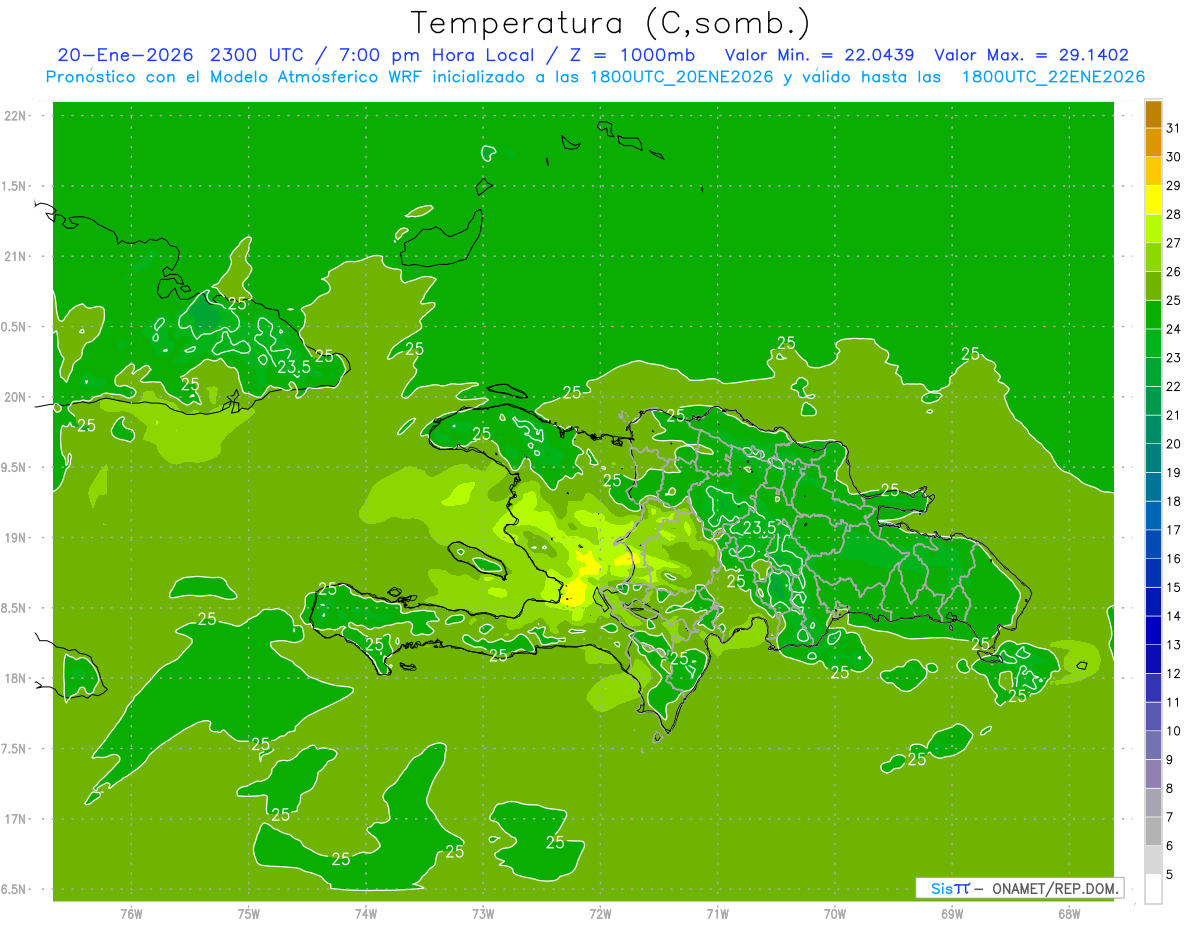
Task: Click the "75W" longitude label
Action: click(x=248, y=913)
